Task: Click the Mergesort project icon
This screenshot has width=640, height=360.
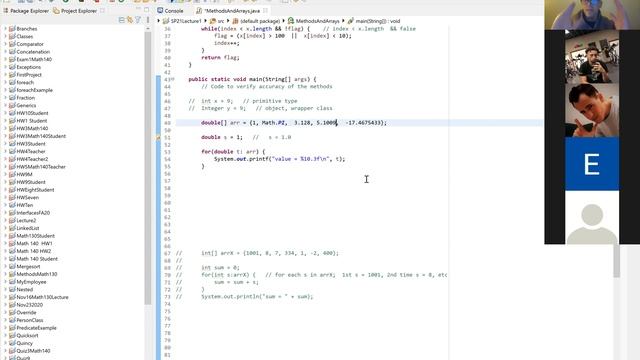Action: pyautogui.click(x=12, y=266)
